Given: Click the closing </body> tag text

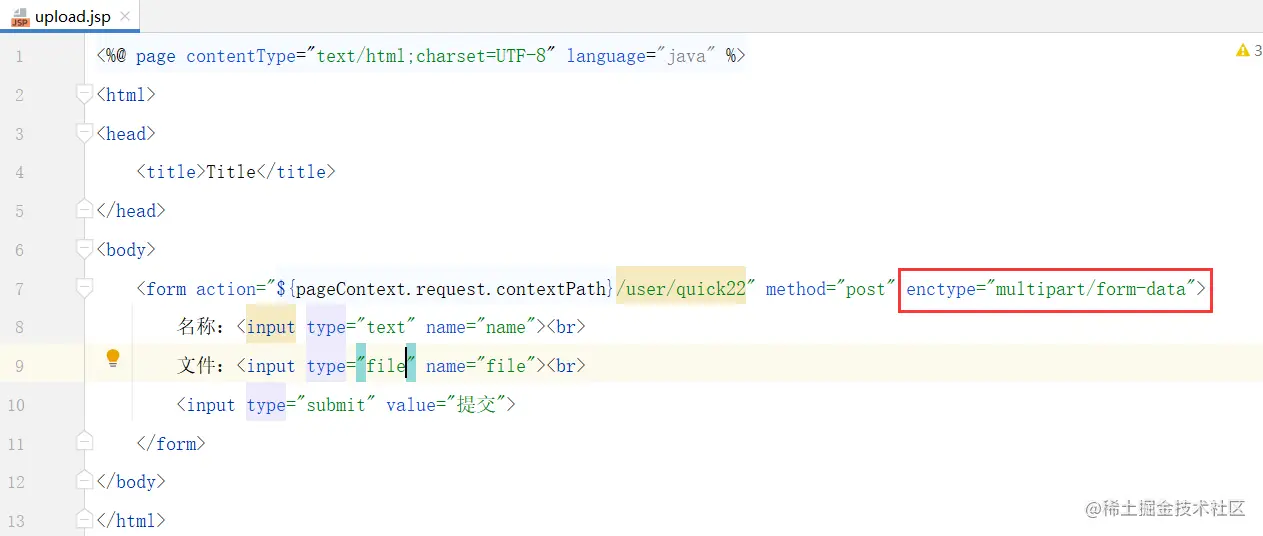Looking at the screenshot, I should coord(131,481).
